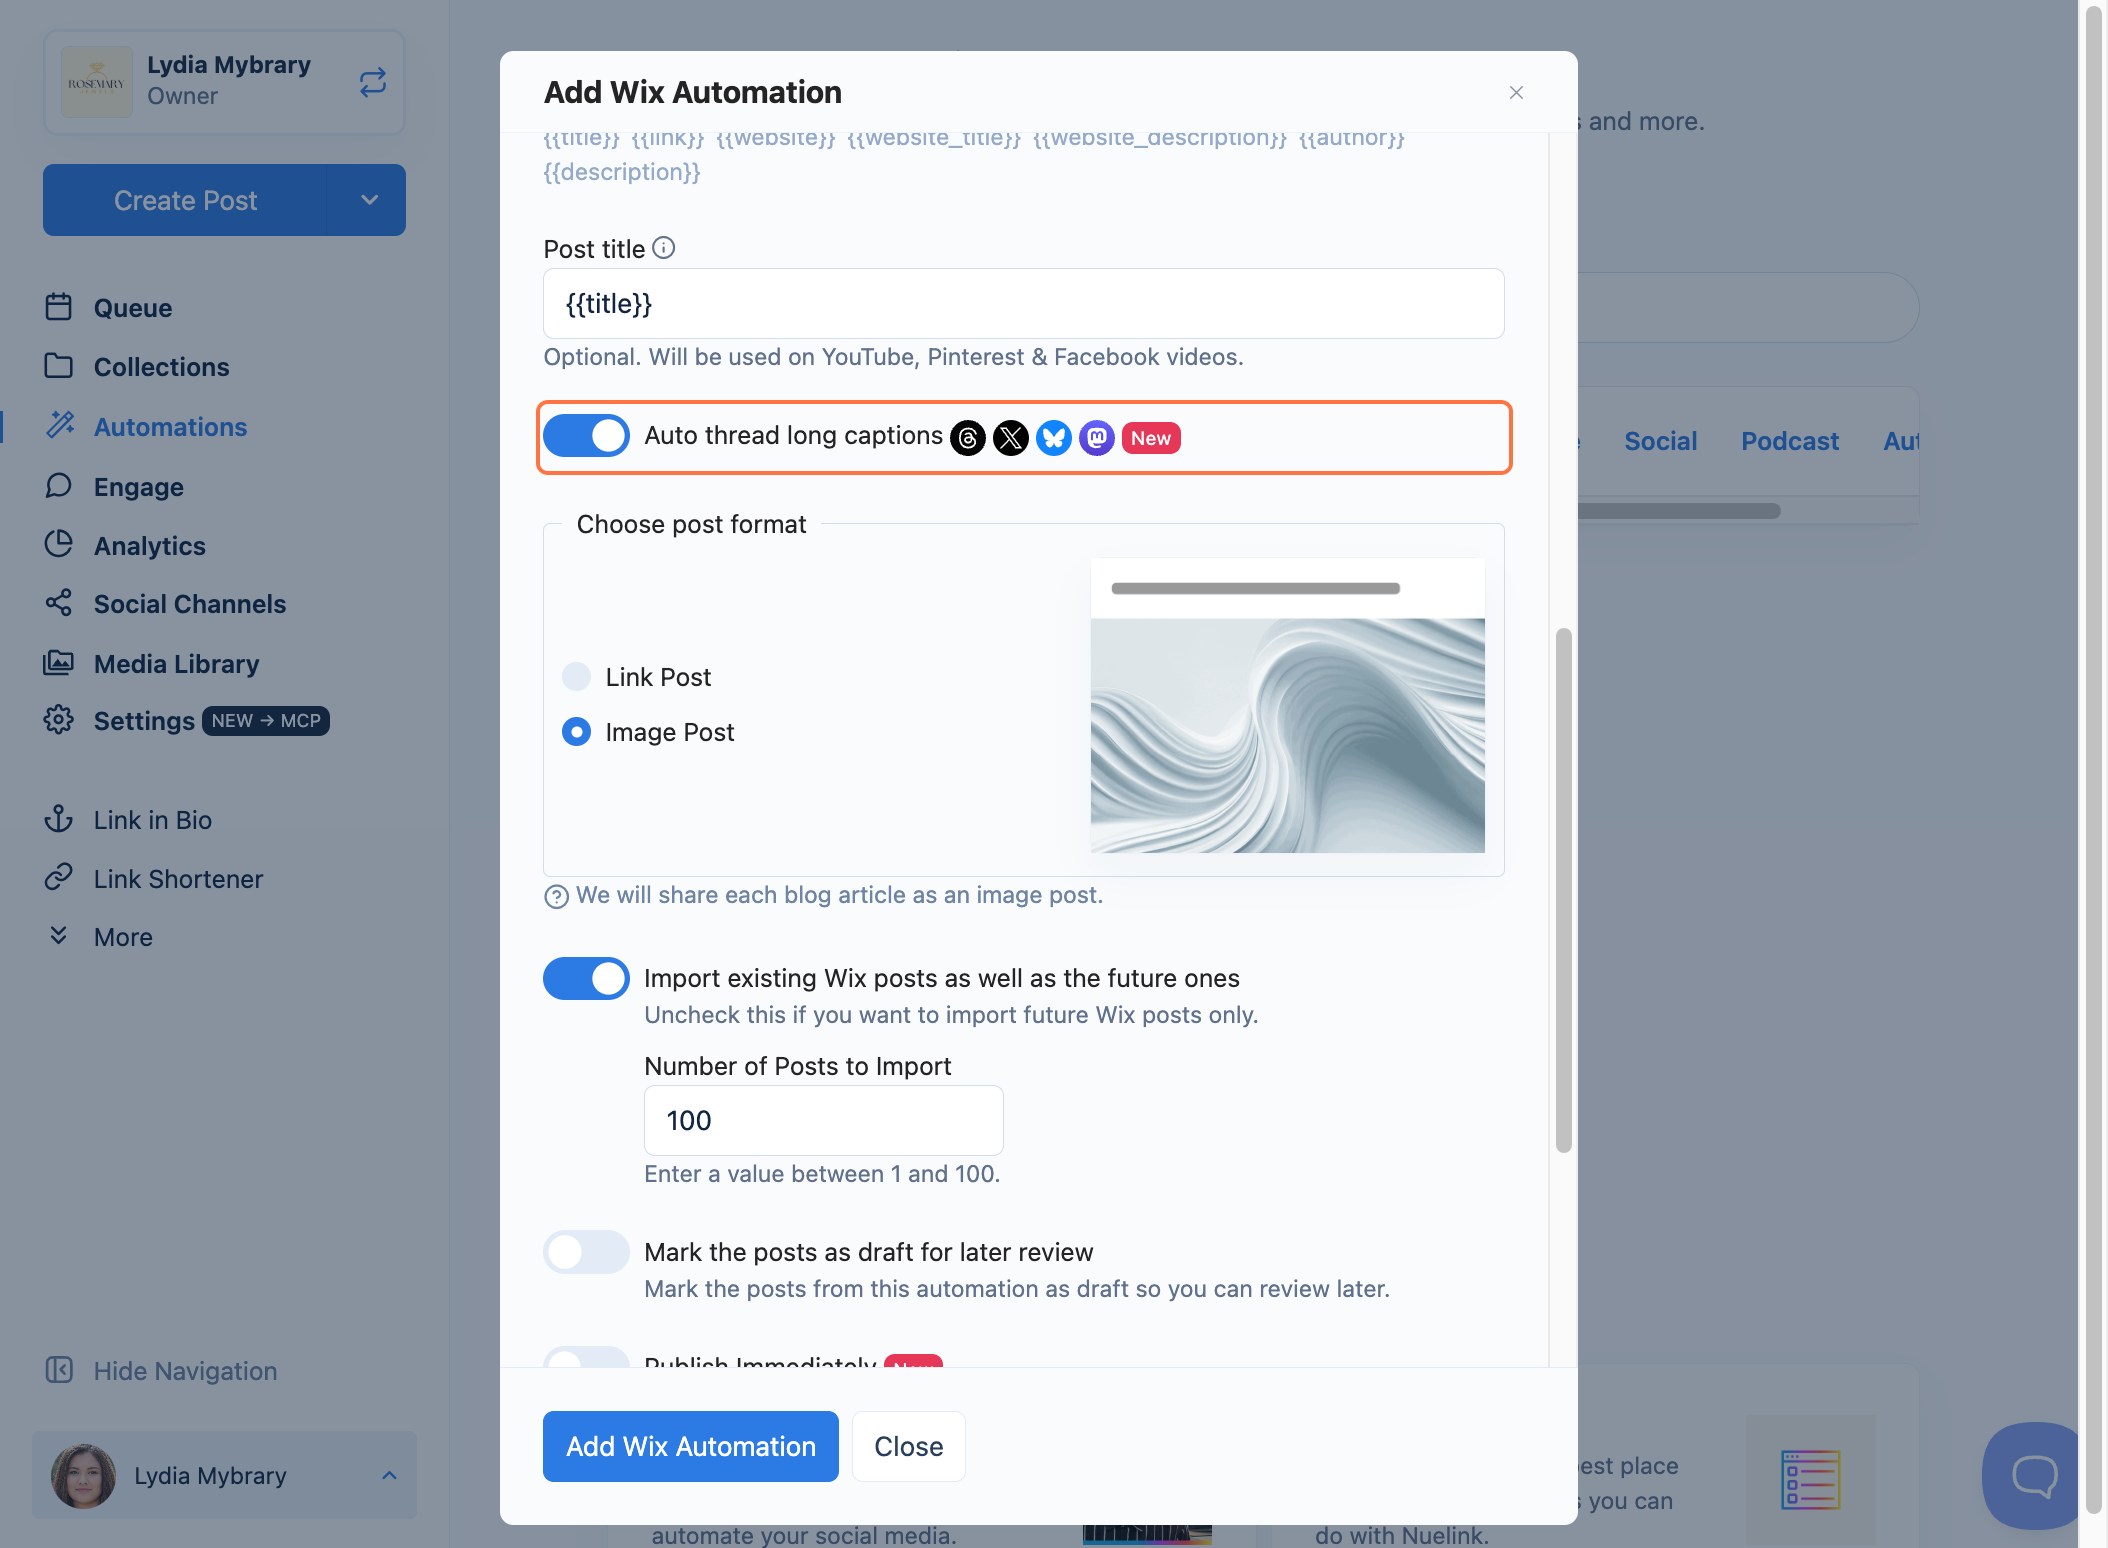The image size is (2108, 1548).
Task: Click the X (Twitter) icon beside auto thread
Action: pos(1011,438)
